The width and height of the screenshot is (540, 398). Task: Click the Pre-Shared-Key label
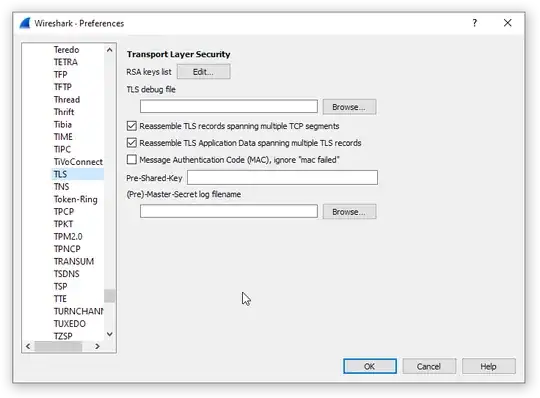[x=154, y=178]
